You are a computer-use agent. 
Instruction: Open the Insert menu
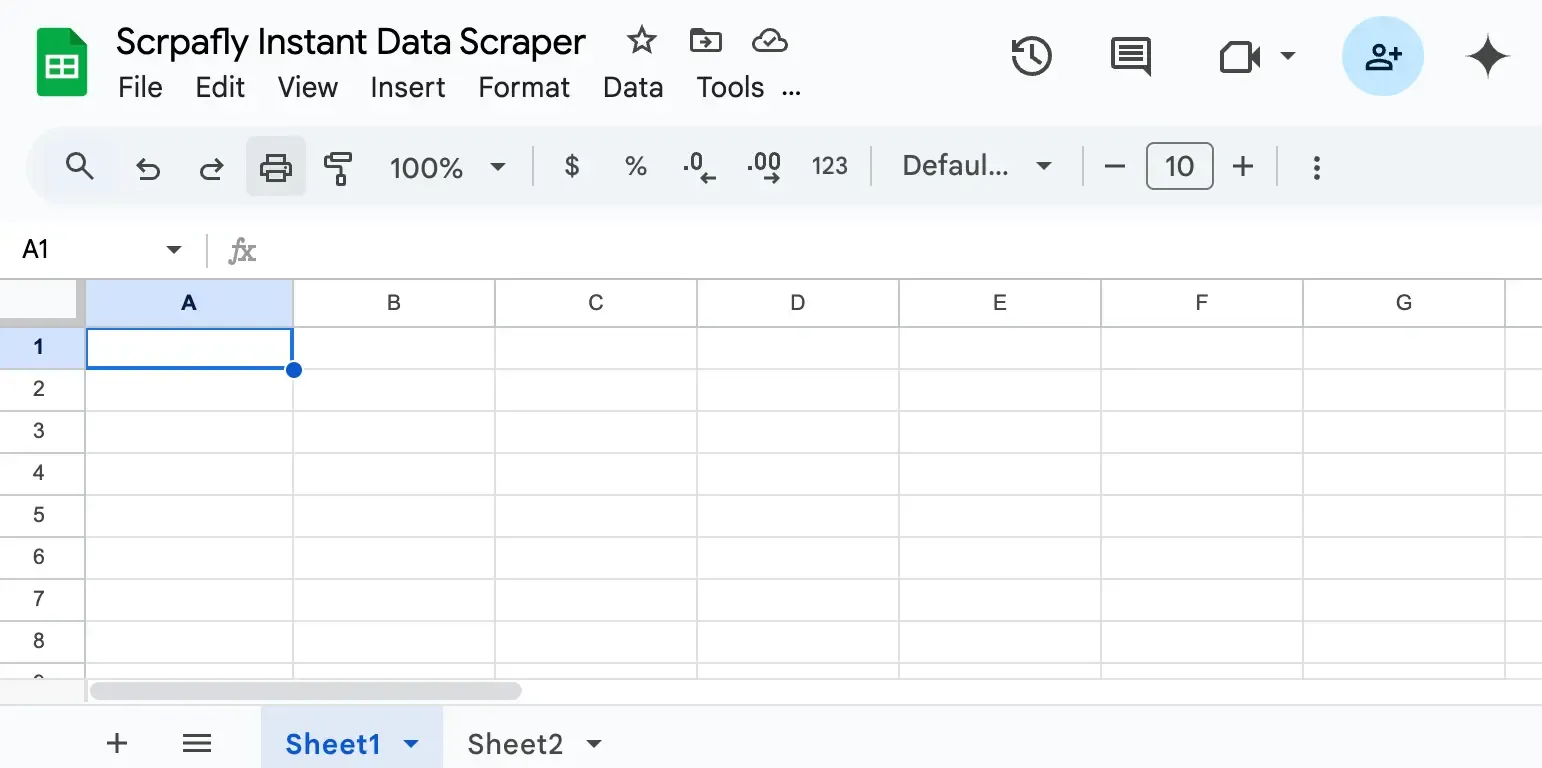click(407, 88)
